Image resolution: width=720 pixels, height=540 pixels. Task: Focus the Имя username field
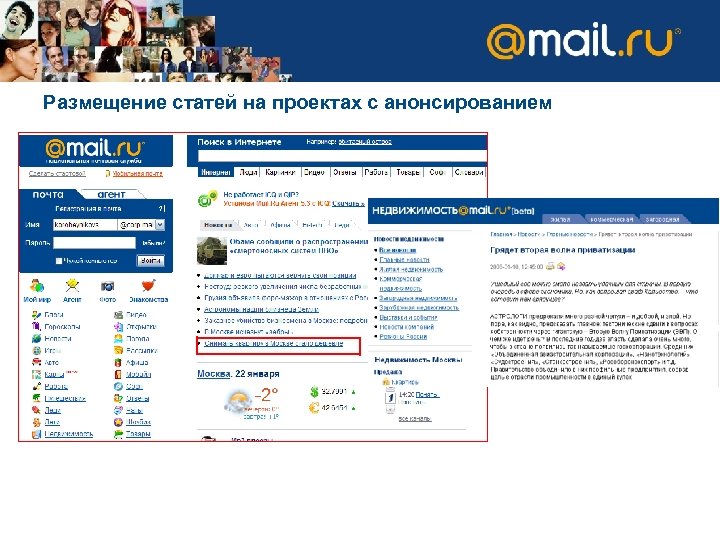click(85, 225)
